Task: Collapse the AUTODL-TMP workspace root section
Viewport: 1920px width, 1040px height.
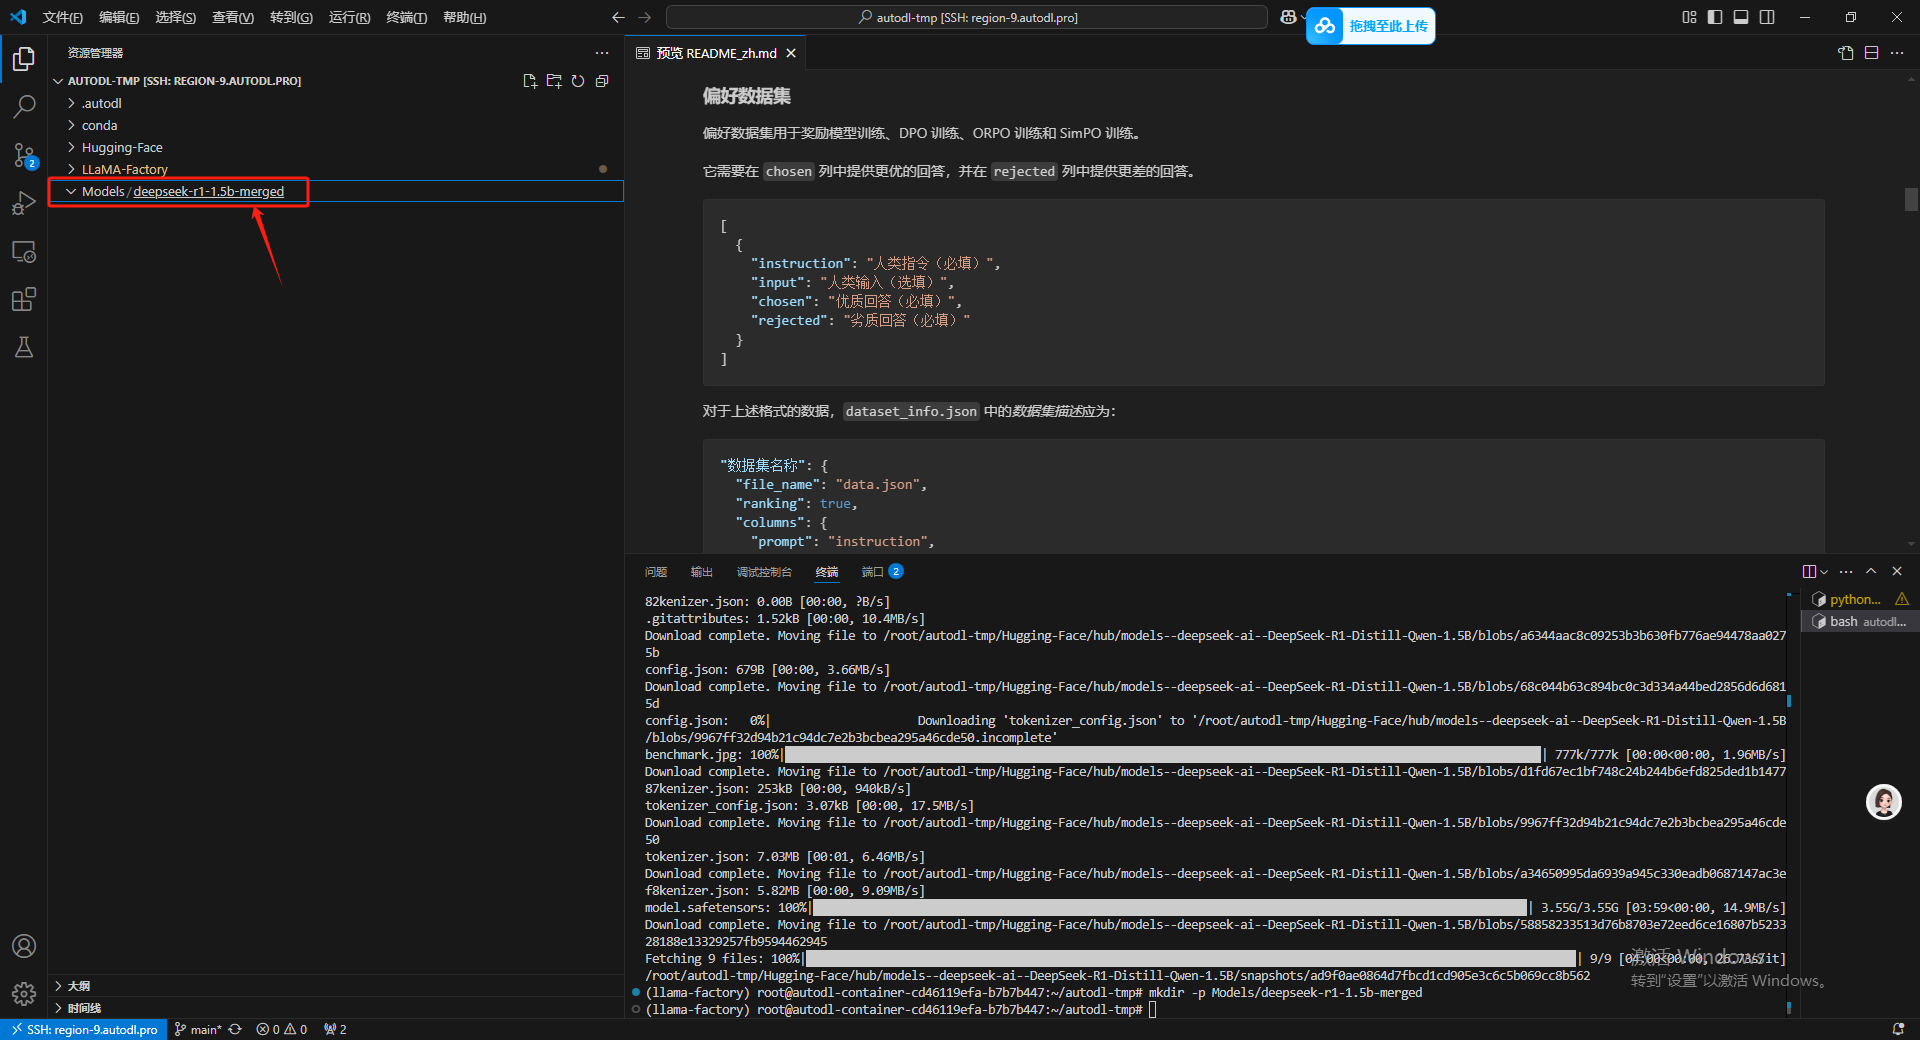Action: click(184, 81)
